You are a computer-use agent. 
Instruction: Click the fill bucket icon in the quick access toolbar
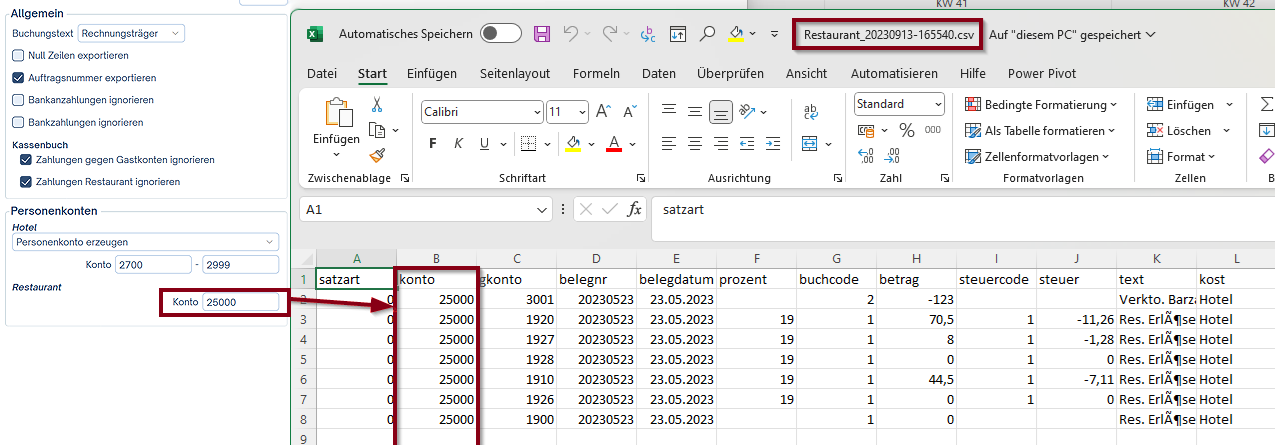point(737,34)
